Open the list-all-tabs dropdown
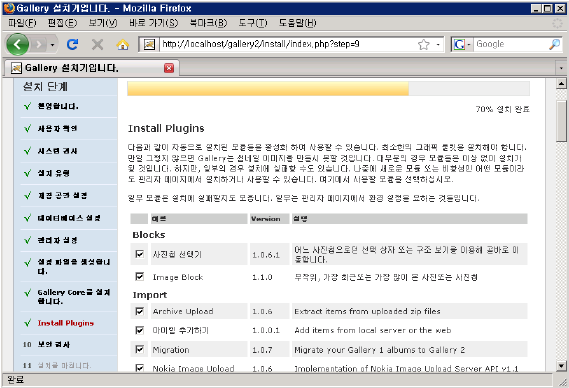This screenshot has height=388, width=569. 561,68
